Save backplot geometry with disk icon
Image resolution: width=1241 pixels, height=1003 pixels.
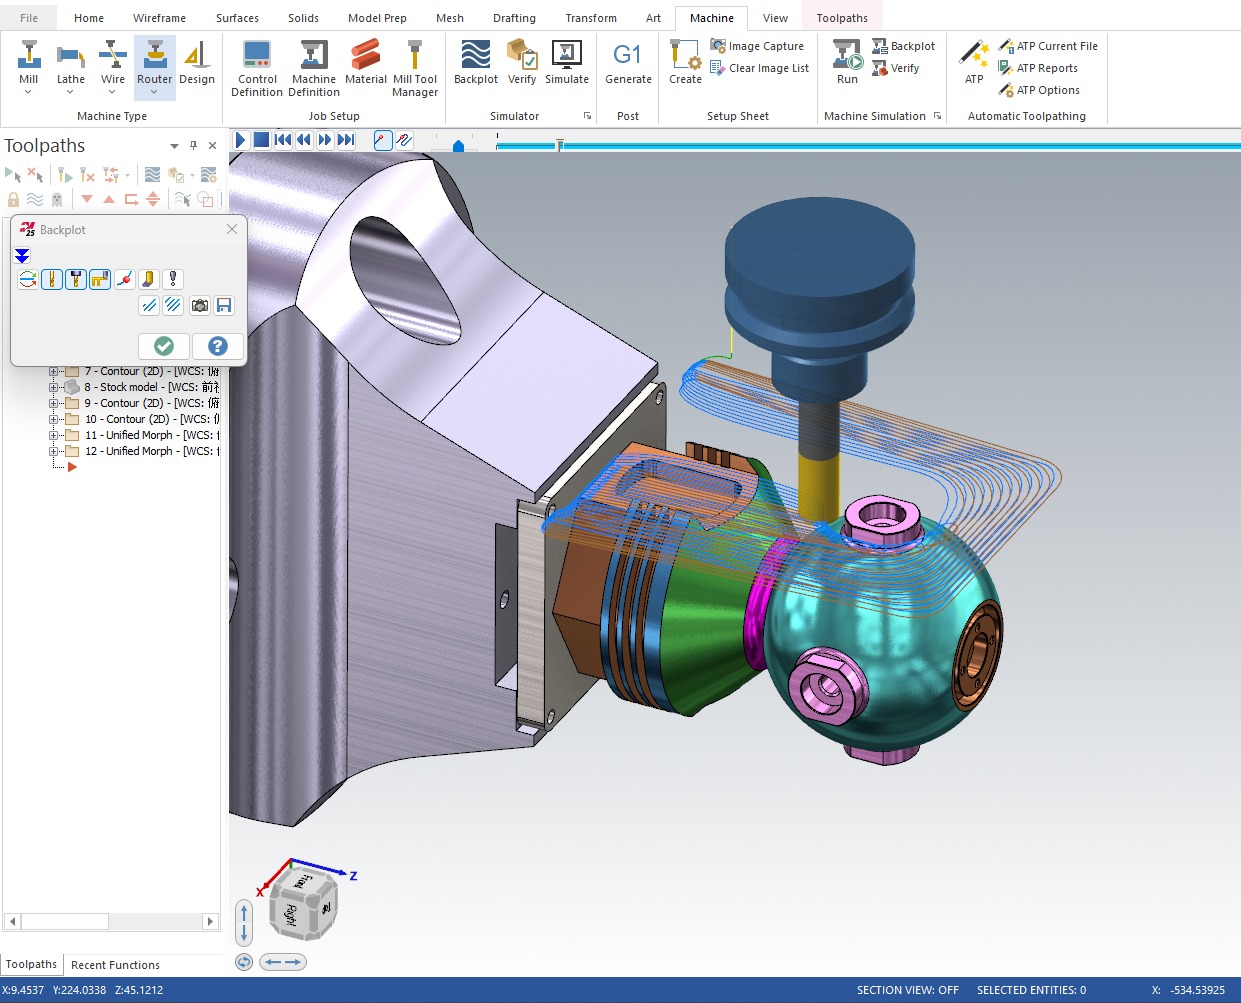pos(224,305)
